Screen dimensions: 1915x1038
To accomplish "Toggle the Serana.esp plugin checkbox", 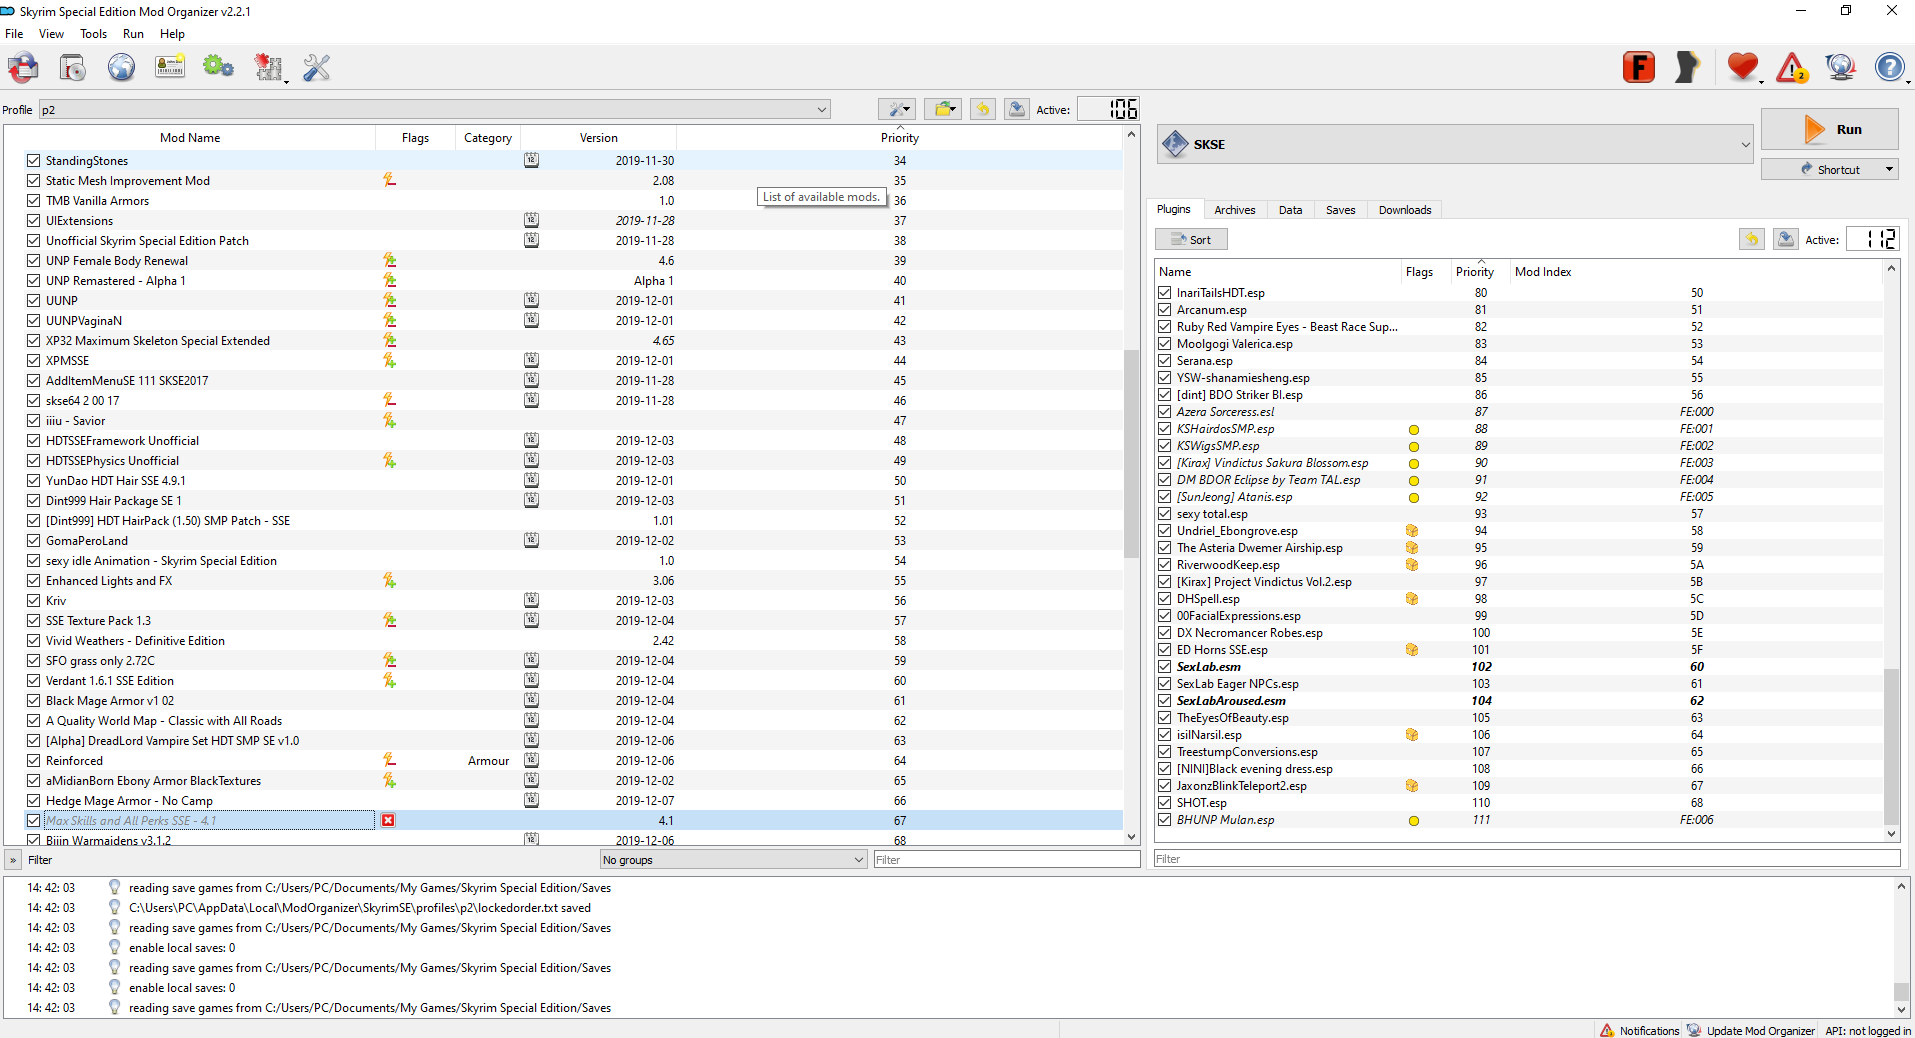I will [1164, 361].
